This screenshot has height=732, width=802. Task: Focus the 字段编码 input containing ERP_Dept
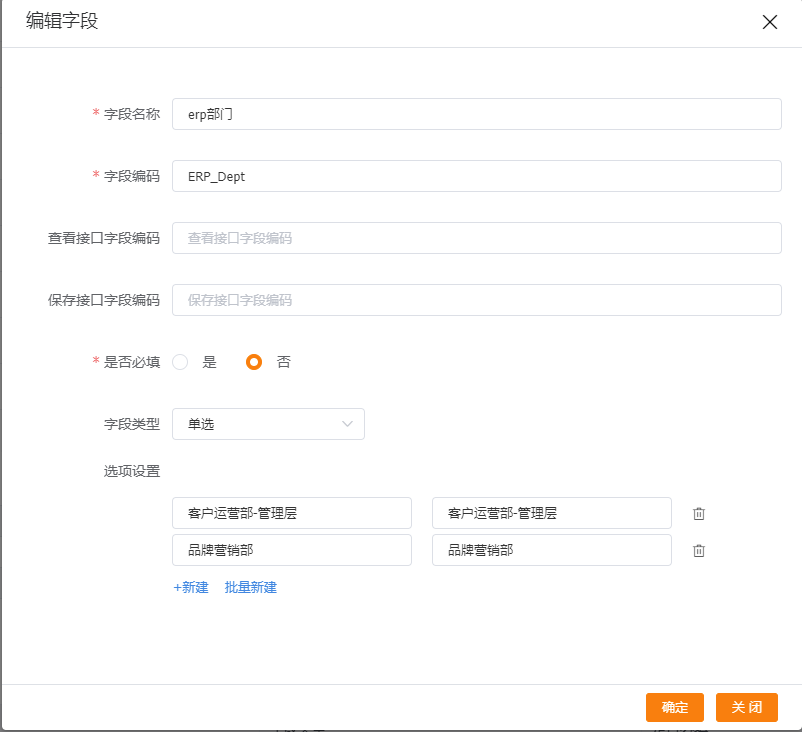point(477,176)
